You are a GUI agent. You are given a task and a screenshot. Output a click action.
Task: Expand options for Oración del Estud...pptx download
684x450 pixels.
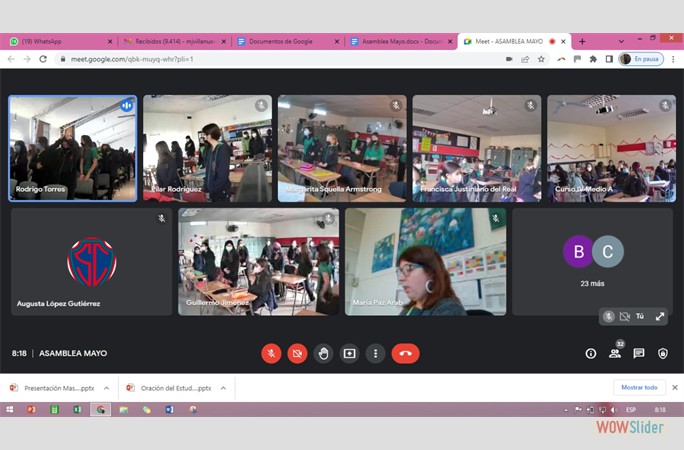coord(223,388)
